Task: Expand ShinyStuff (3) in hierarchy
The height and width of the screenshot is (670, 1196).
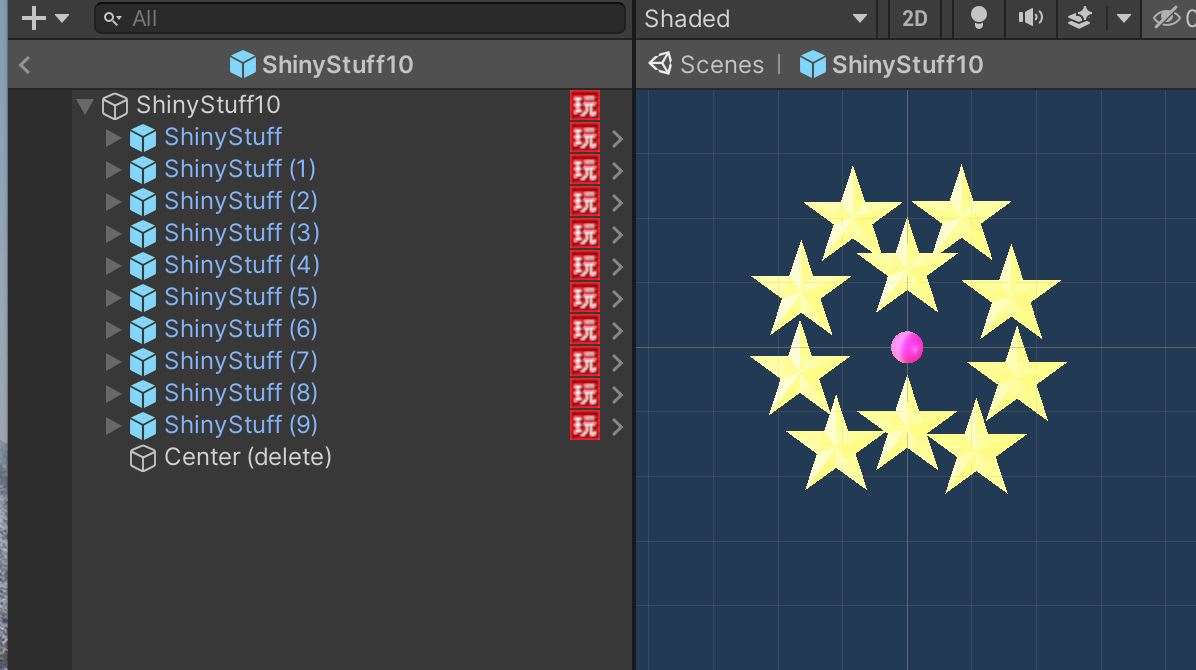Action: coord(114,234)
